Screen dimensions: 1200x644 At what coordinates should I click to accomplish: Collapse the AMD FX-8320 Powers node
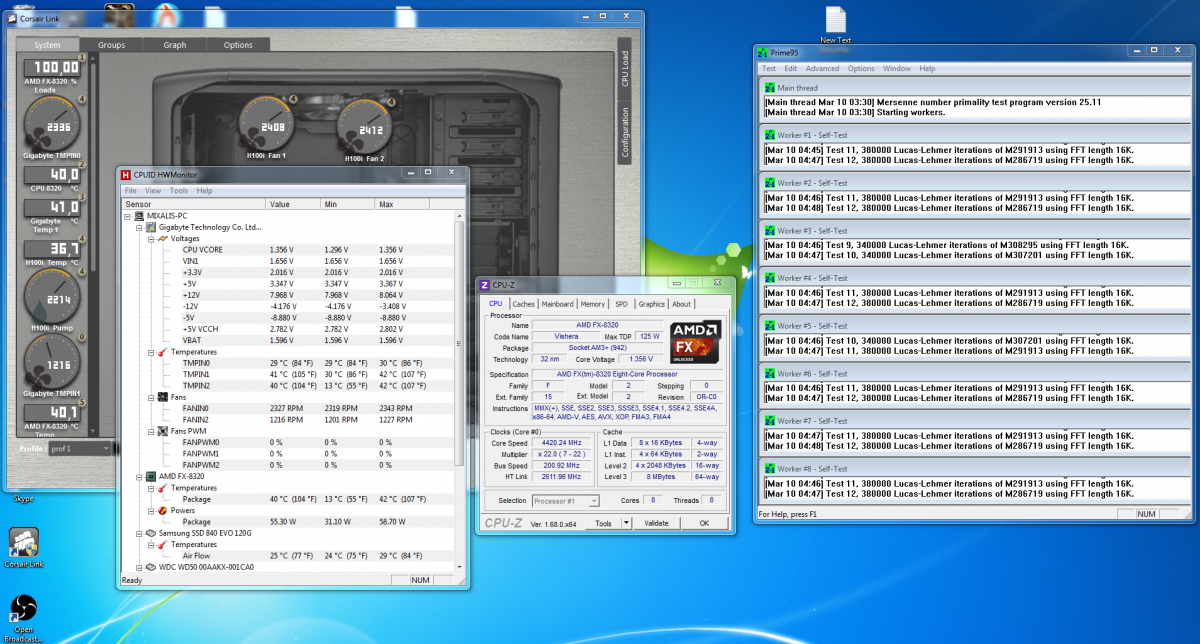coord(150,509)
